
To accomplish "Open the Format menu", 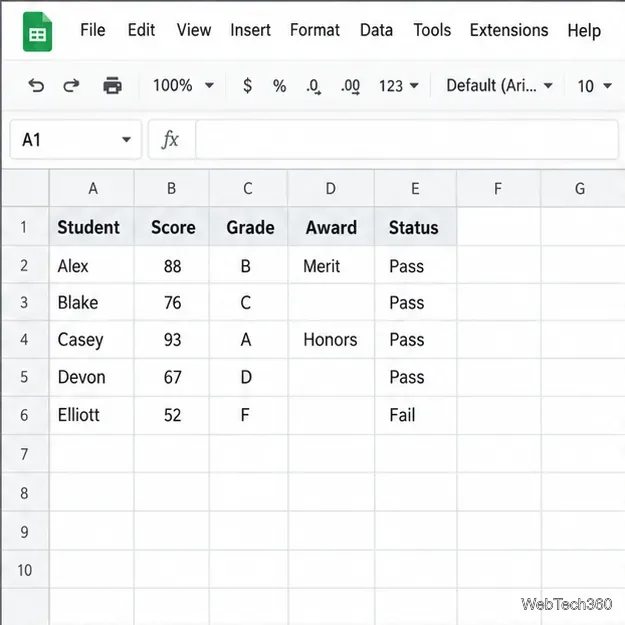I will point(314,30).
